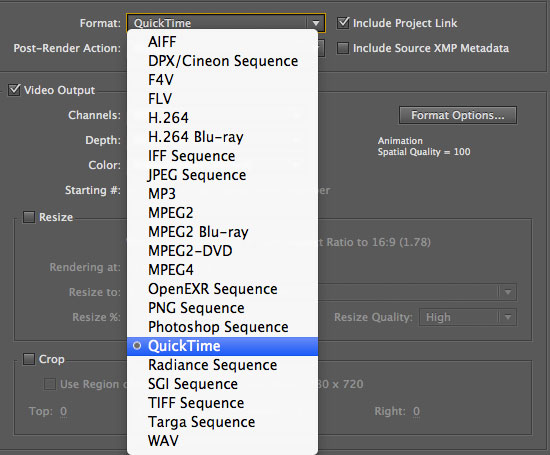Enable Include Source XMP Metadata
This screenshot has height=455, width=550.
click(x=343, y=48)
